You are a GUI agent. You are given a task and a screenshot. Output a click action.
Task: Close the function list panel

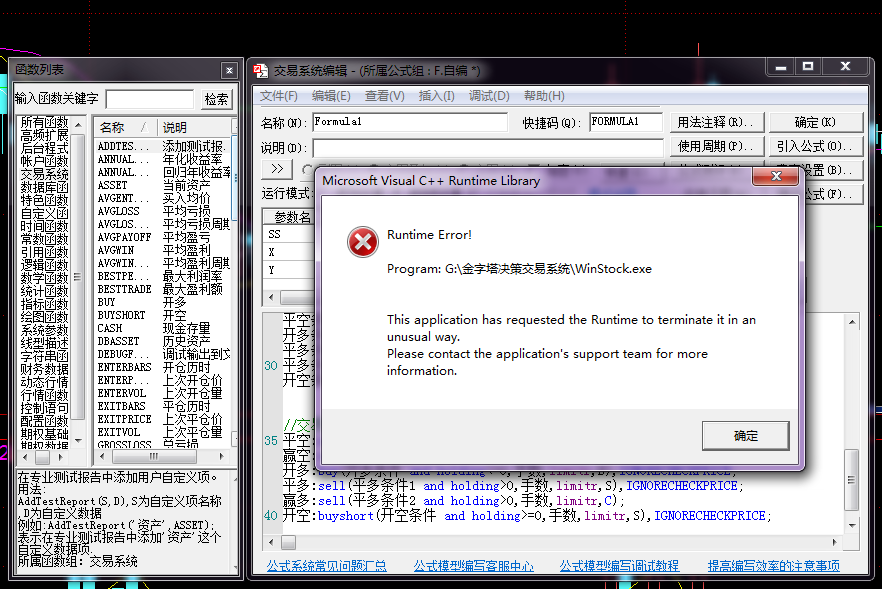[x=229, y=70]
